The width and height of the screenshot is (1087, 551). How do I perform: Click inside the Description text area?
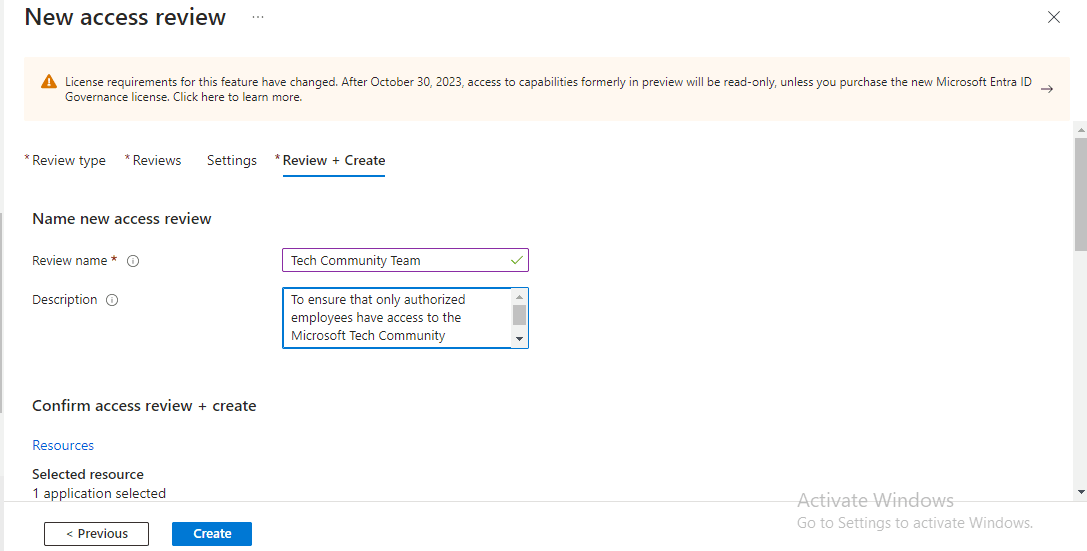[395, 318]
